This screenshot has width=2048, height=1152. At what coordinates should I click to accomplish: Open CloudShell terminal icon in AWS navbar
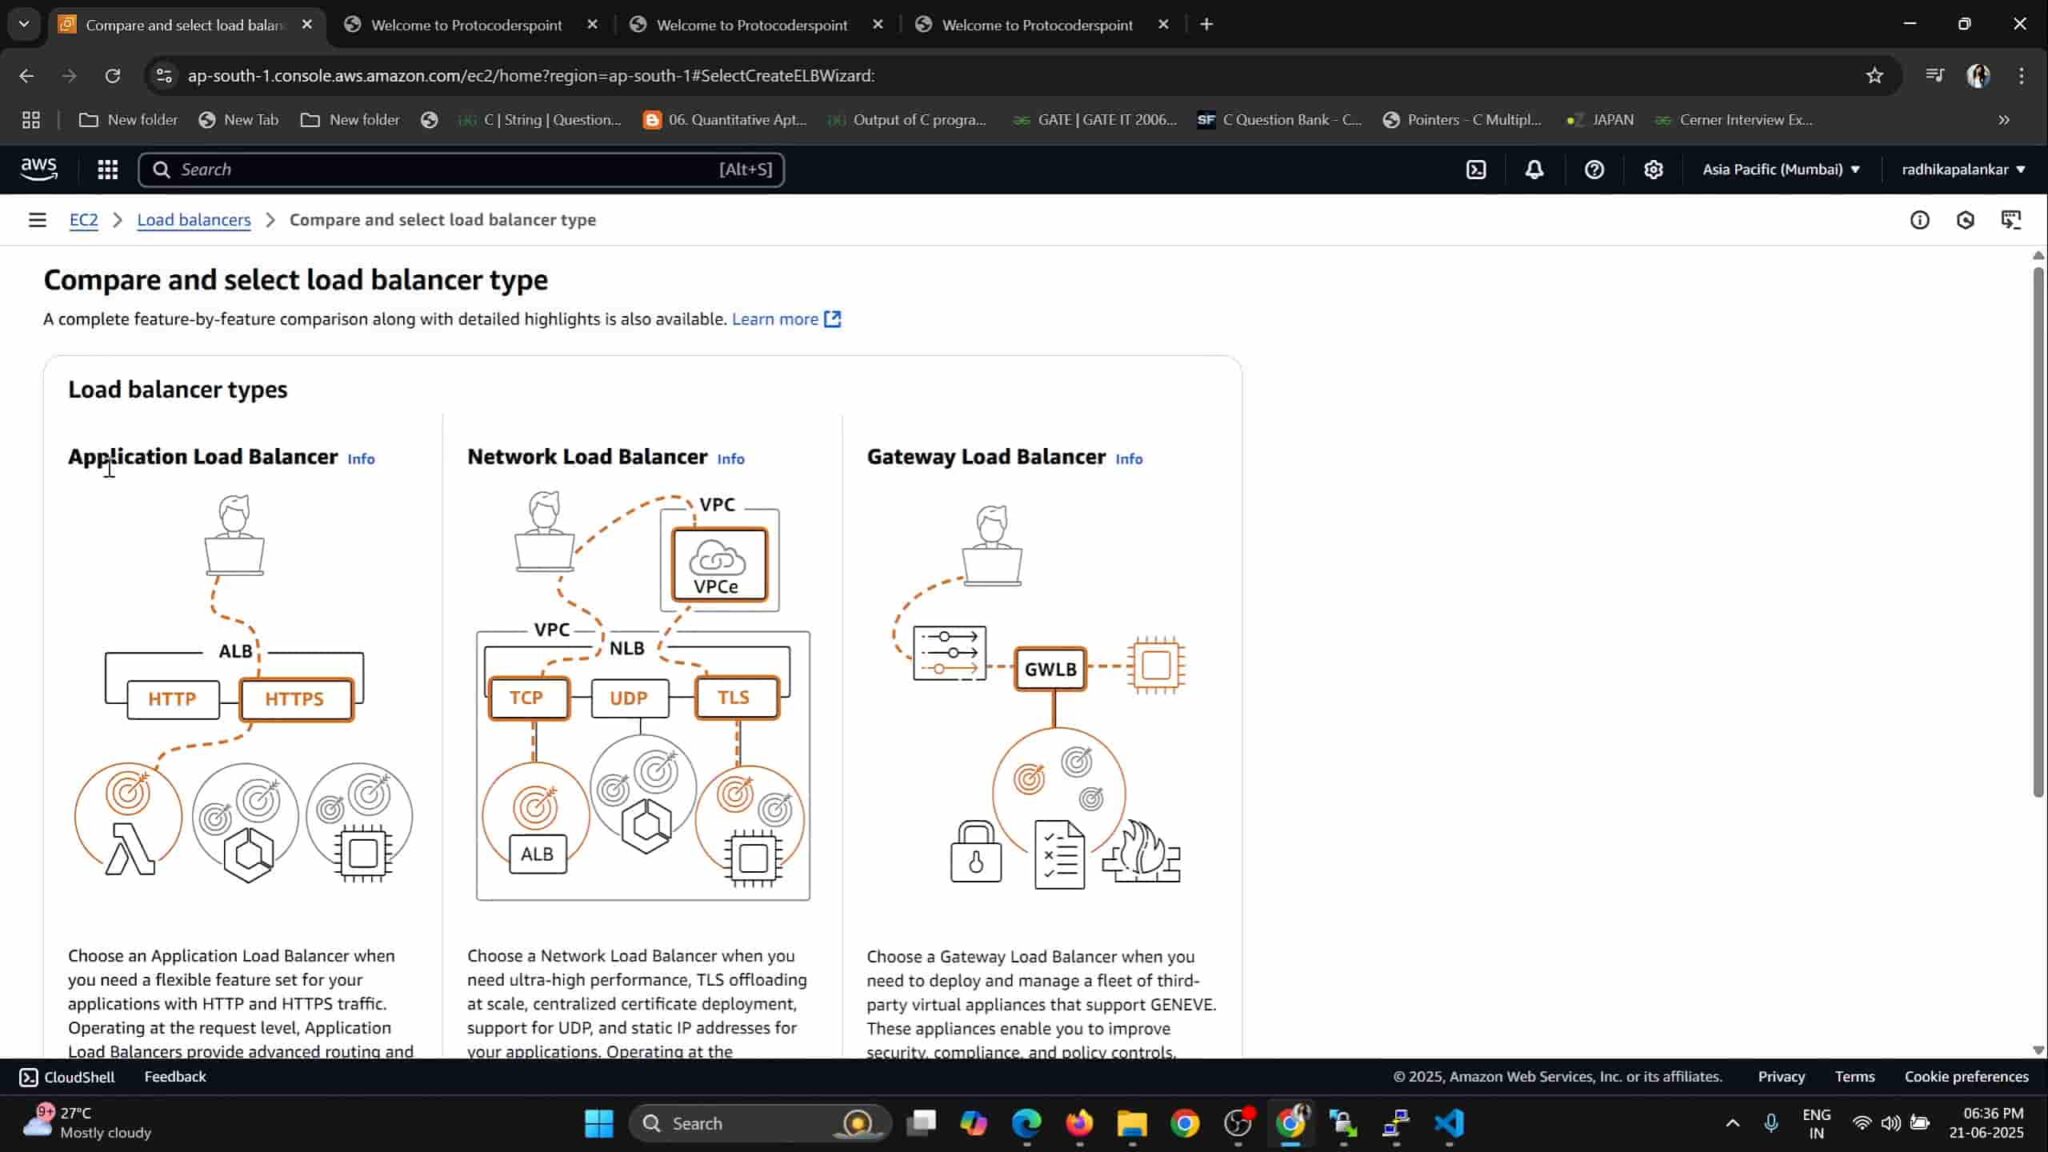pos(1476,169)
